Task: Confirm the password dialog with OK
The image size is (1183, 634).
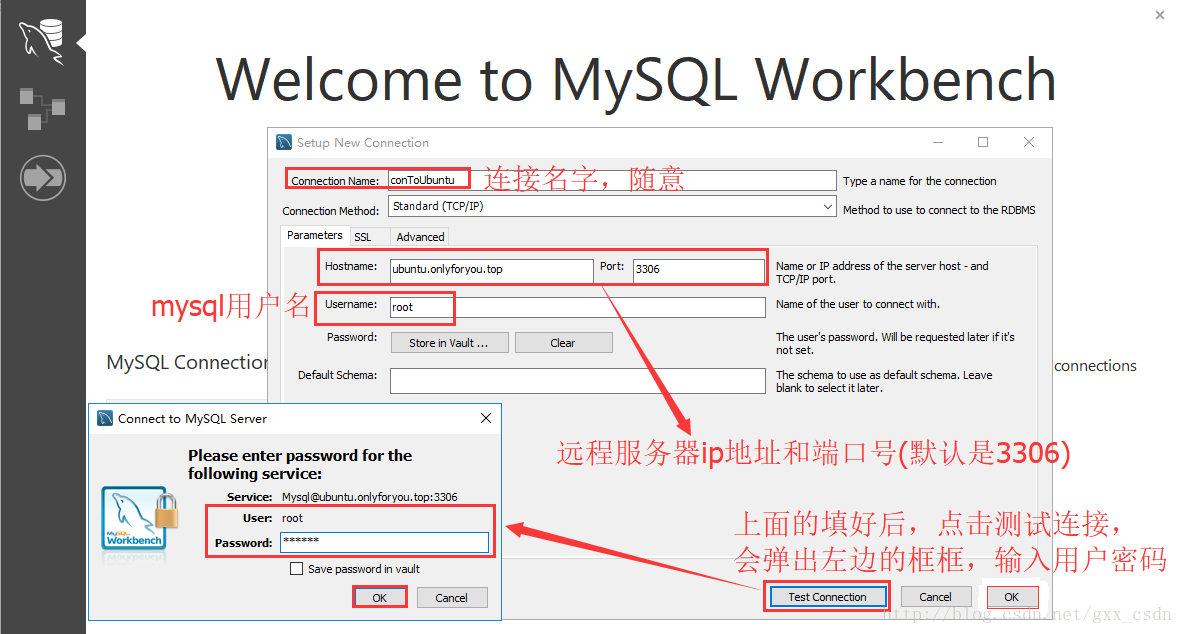Action: 379,598
